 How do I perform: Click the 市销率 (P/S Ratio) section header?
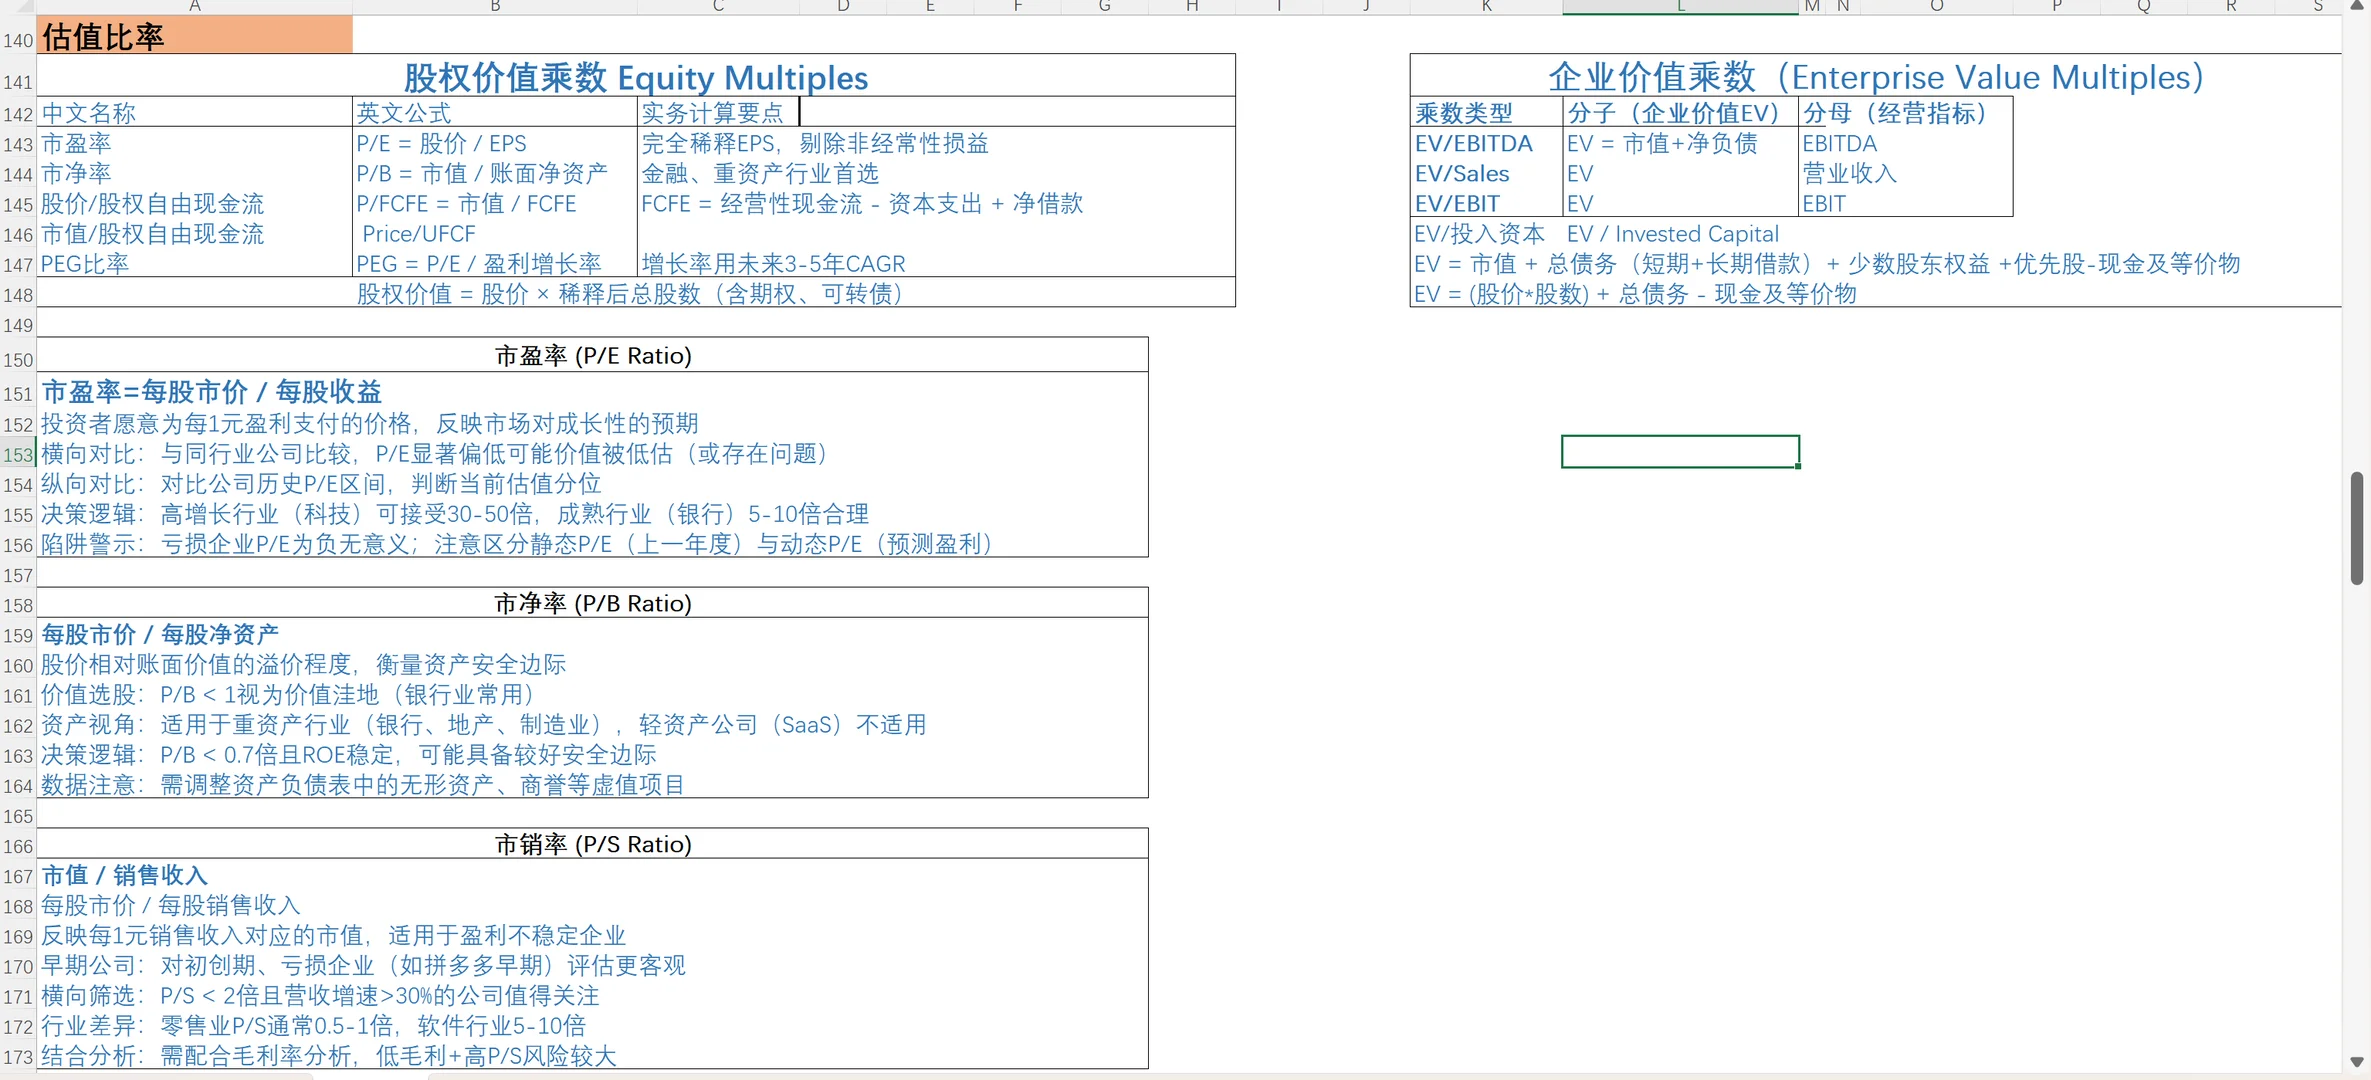pos(593,845)
